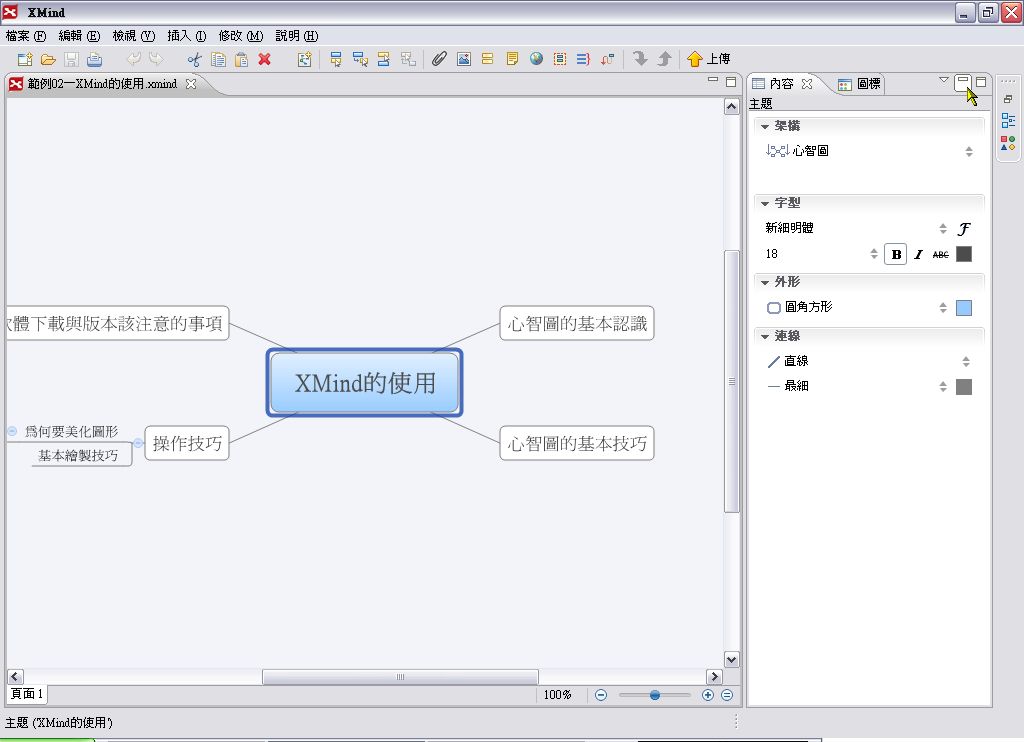This screenshot has width=1024, height=742.
Task: Click the New workbook toolbar icon
Action: (x=25, y=59)
